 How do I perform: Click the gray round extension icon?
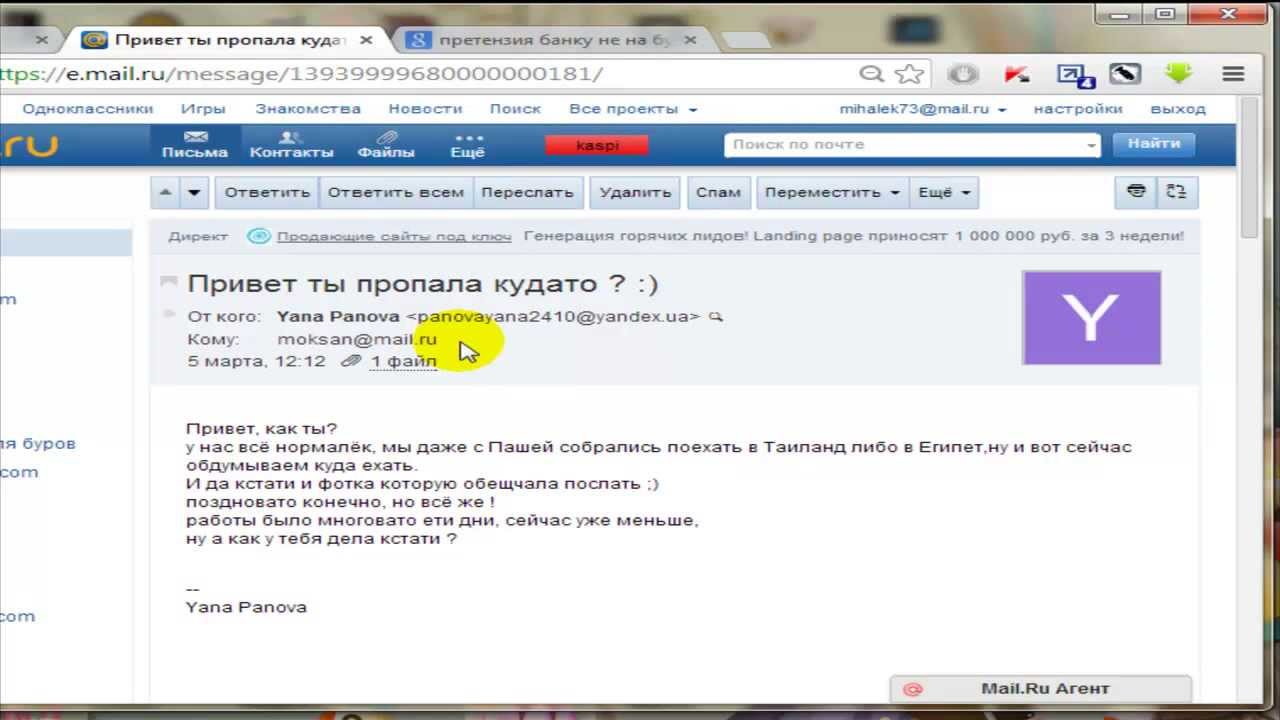pyautogui.click(x=962, y=74)
